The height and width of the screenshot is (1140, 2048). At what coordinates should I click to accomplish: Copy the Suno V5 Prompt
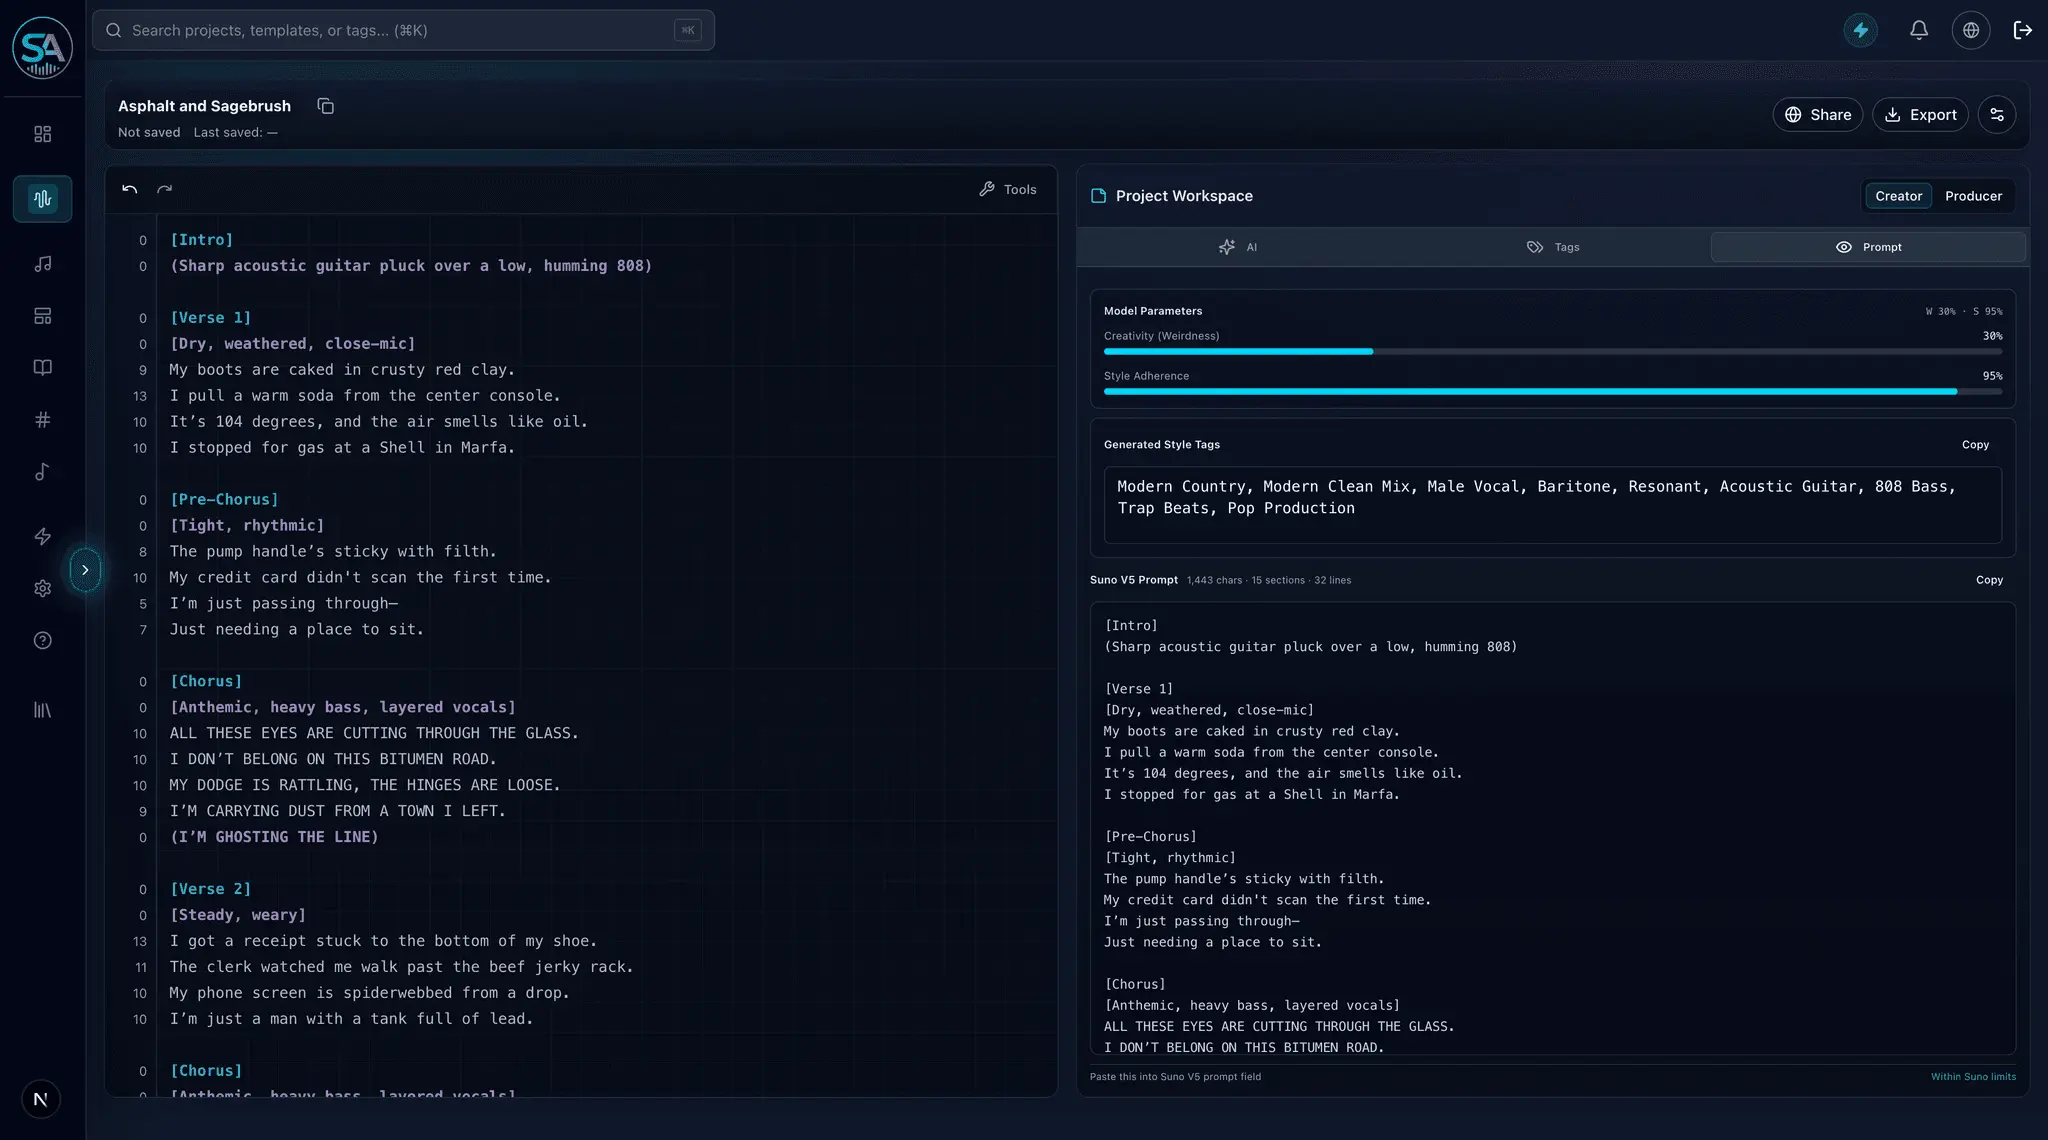click(1989, 580)
